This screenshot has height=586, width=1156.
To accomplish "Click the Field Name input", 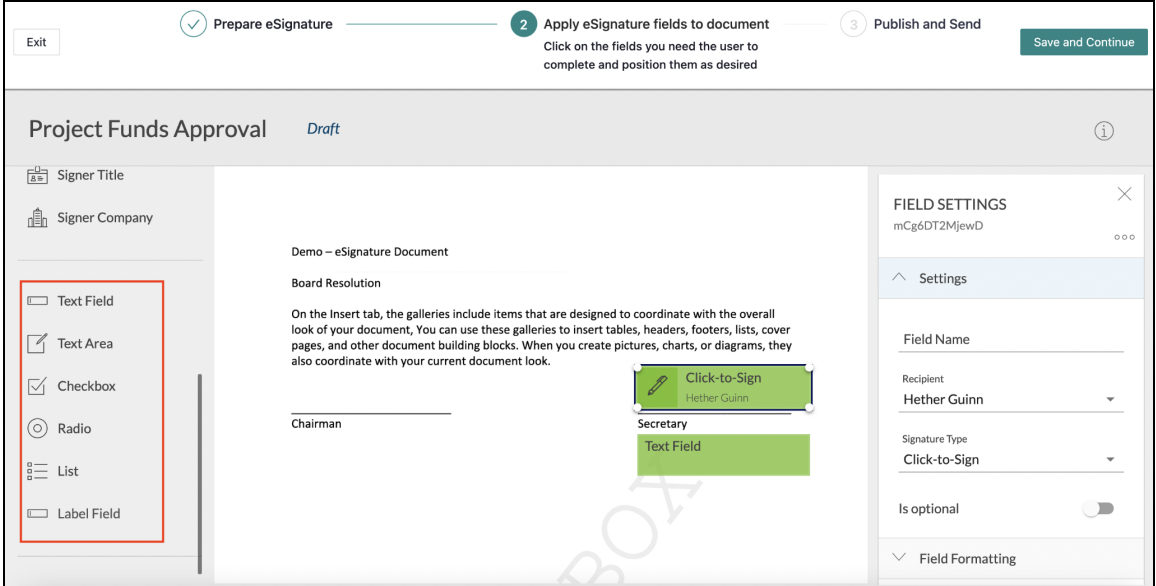I will (x=1011, y=340).
